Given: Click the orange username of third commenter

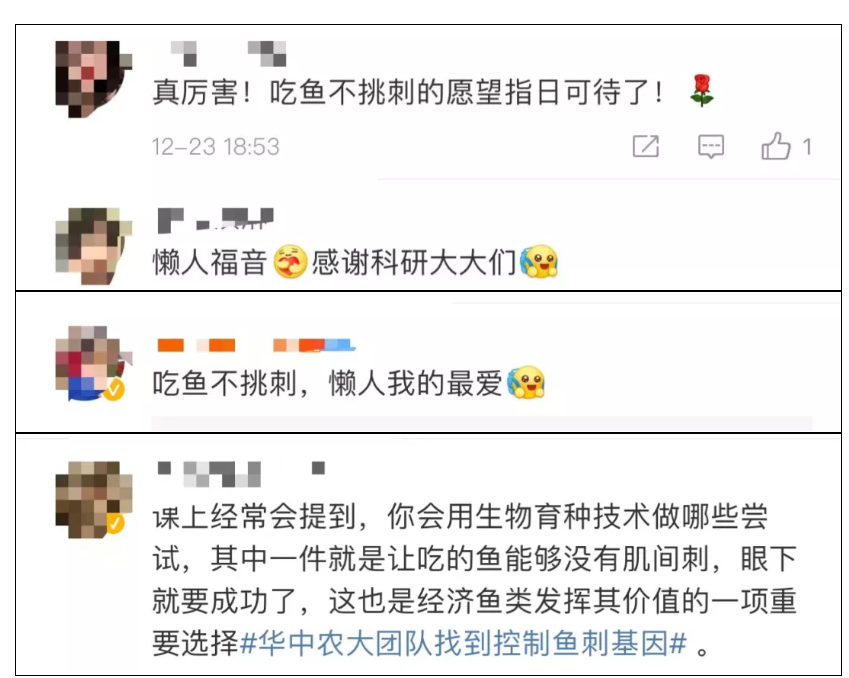Looking at the screenshot, I should (x=257, y=345).
